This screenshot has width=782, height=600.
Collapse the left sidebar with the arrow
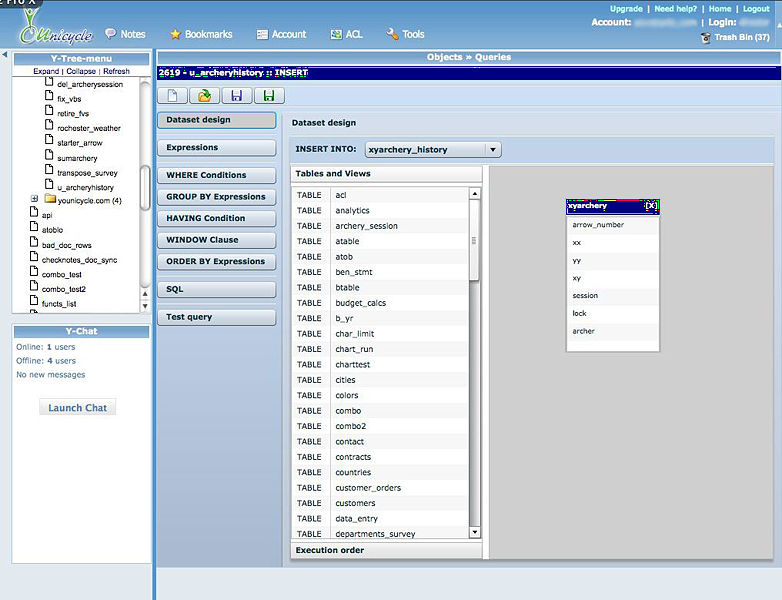pos(5,55)
